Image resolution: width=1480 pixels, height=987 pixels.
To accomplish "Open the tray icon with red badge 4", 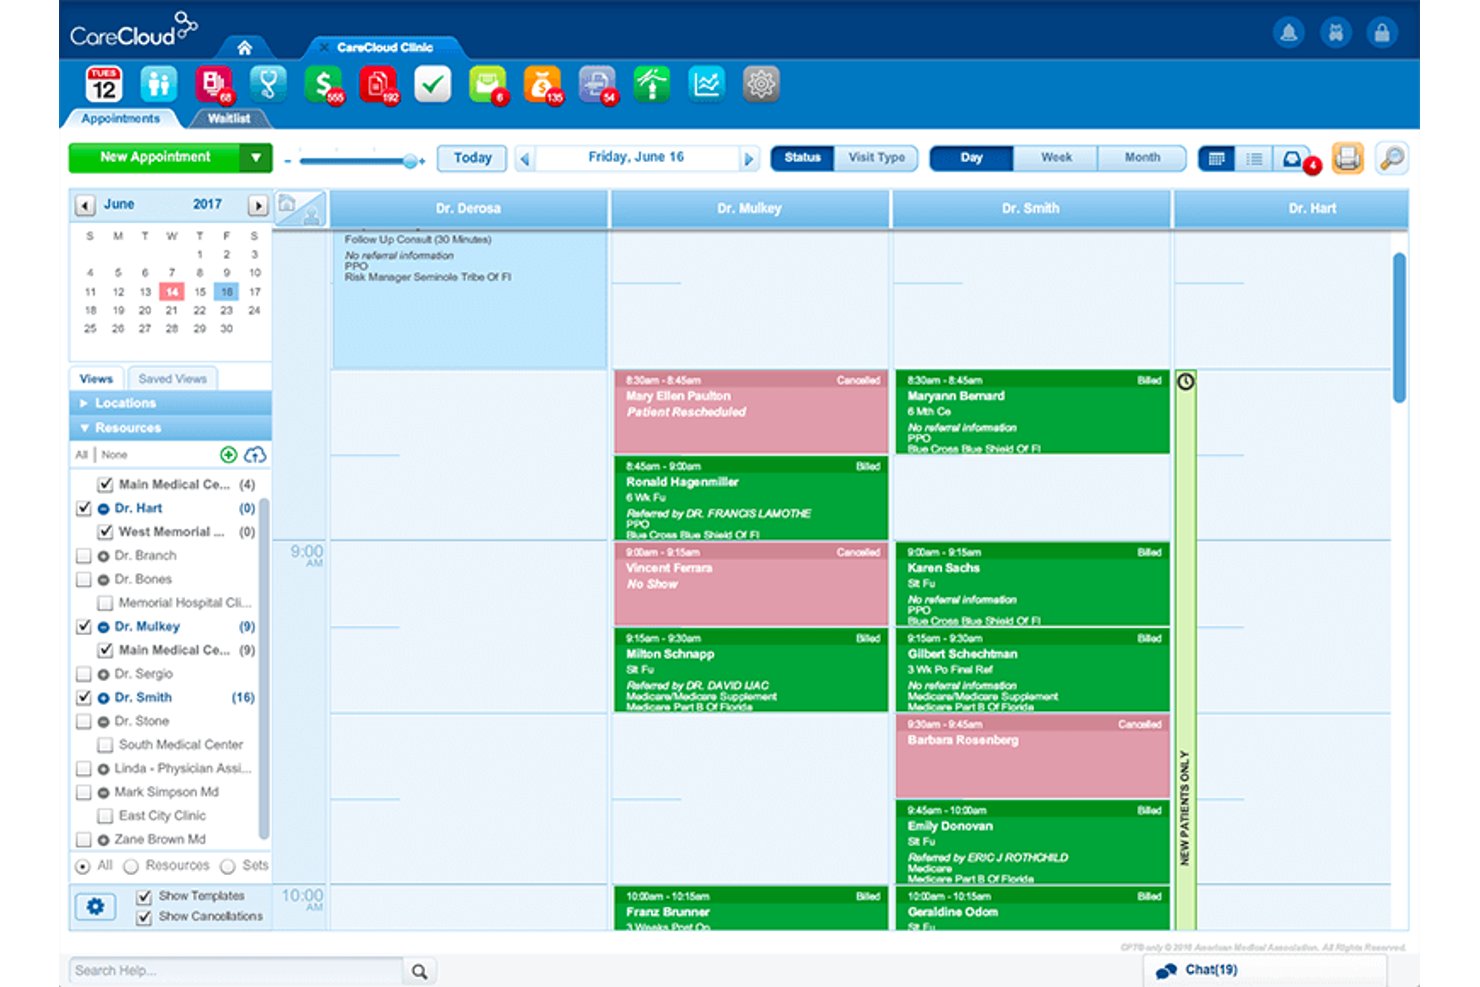I will coord(1294,158).
